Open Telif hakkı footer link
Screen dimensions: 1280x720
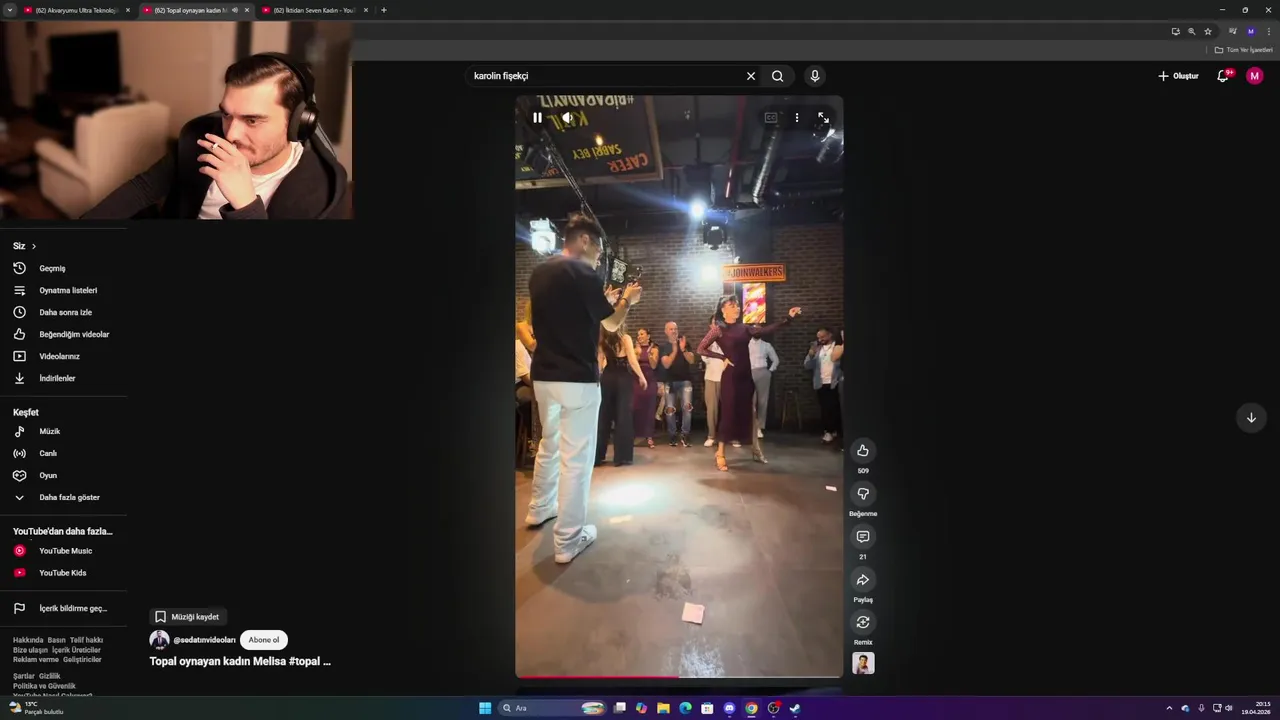click(86, 640)
